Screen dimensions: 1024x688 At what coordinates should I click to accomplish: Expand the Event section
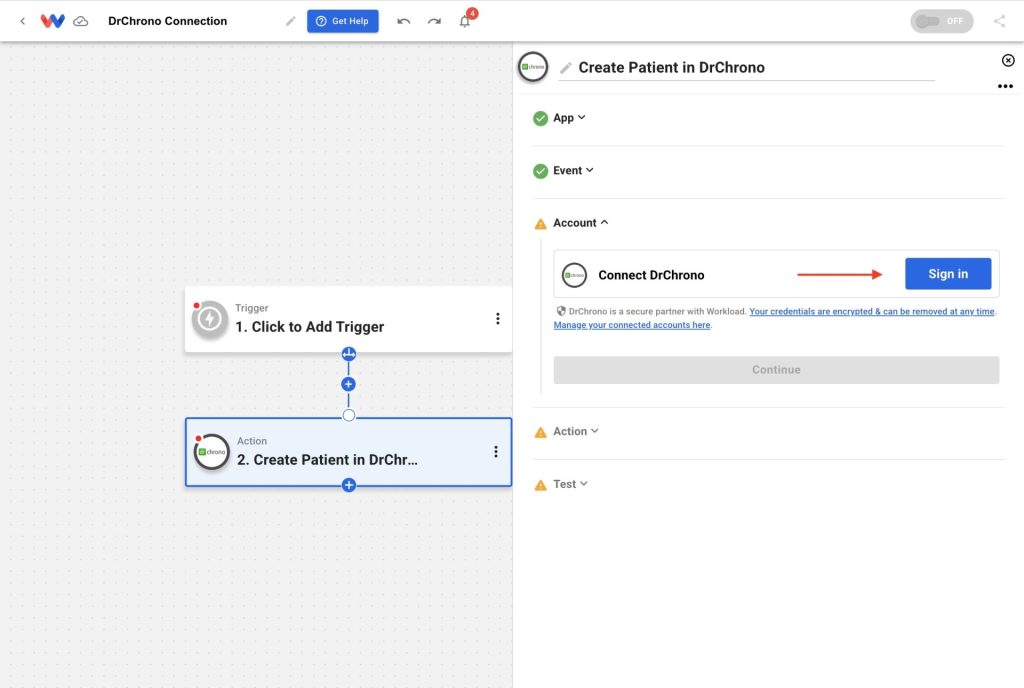coord(573,170)
